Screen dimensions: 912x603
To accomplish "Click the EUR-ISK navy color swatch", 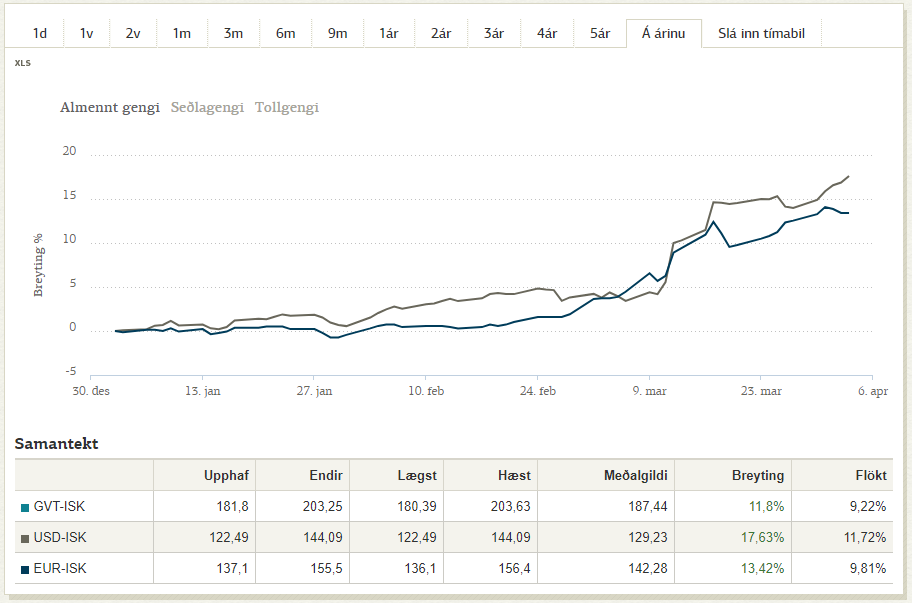I will pos(25,569).
